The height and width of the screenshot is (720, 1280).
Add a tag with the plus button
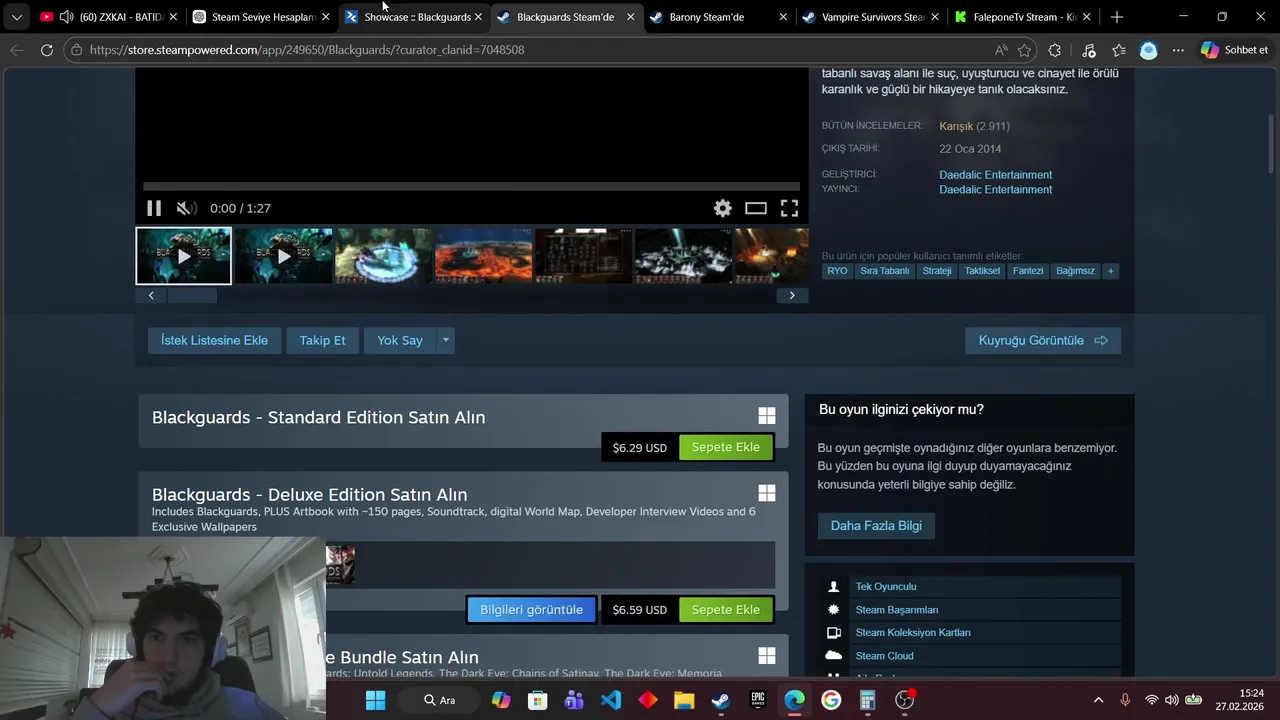click(1110, 271)
